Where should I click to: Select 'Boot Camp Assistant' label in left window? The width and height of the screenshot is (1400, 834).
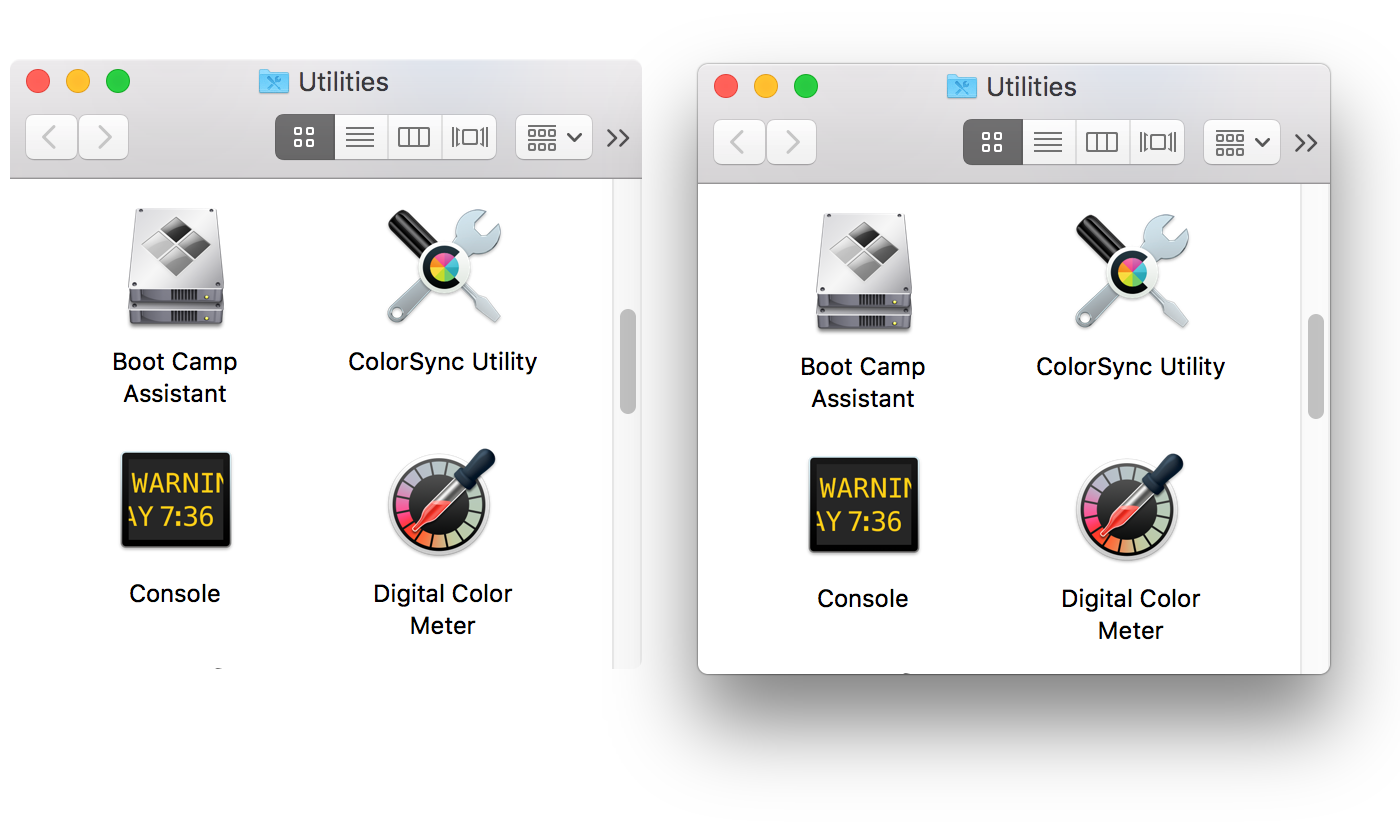[175, 377]
